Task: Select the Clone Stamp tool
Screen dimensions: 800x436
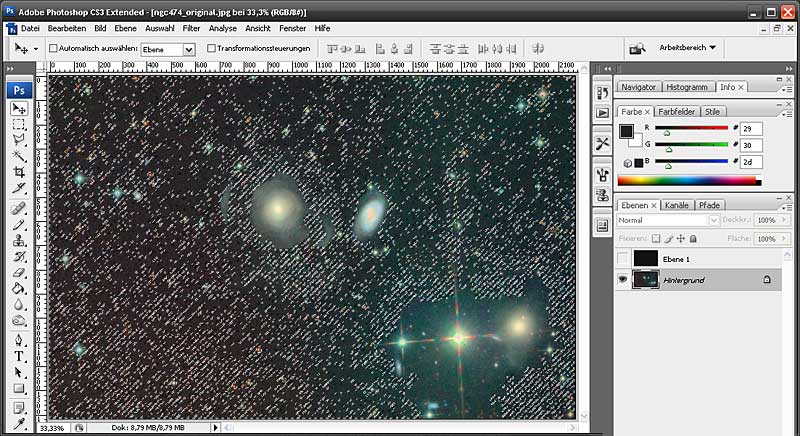Action: (x=19, y=240)
